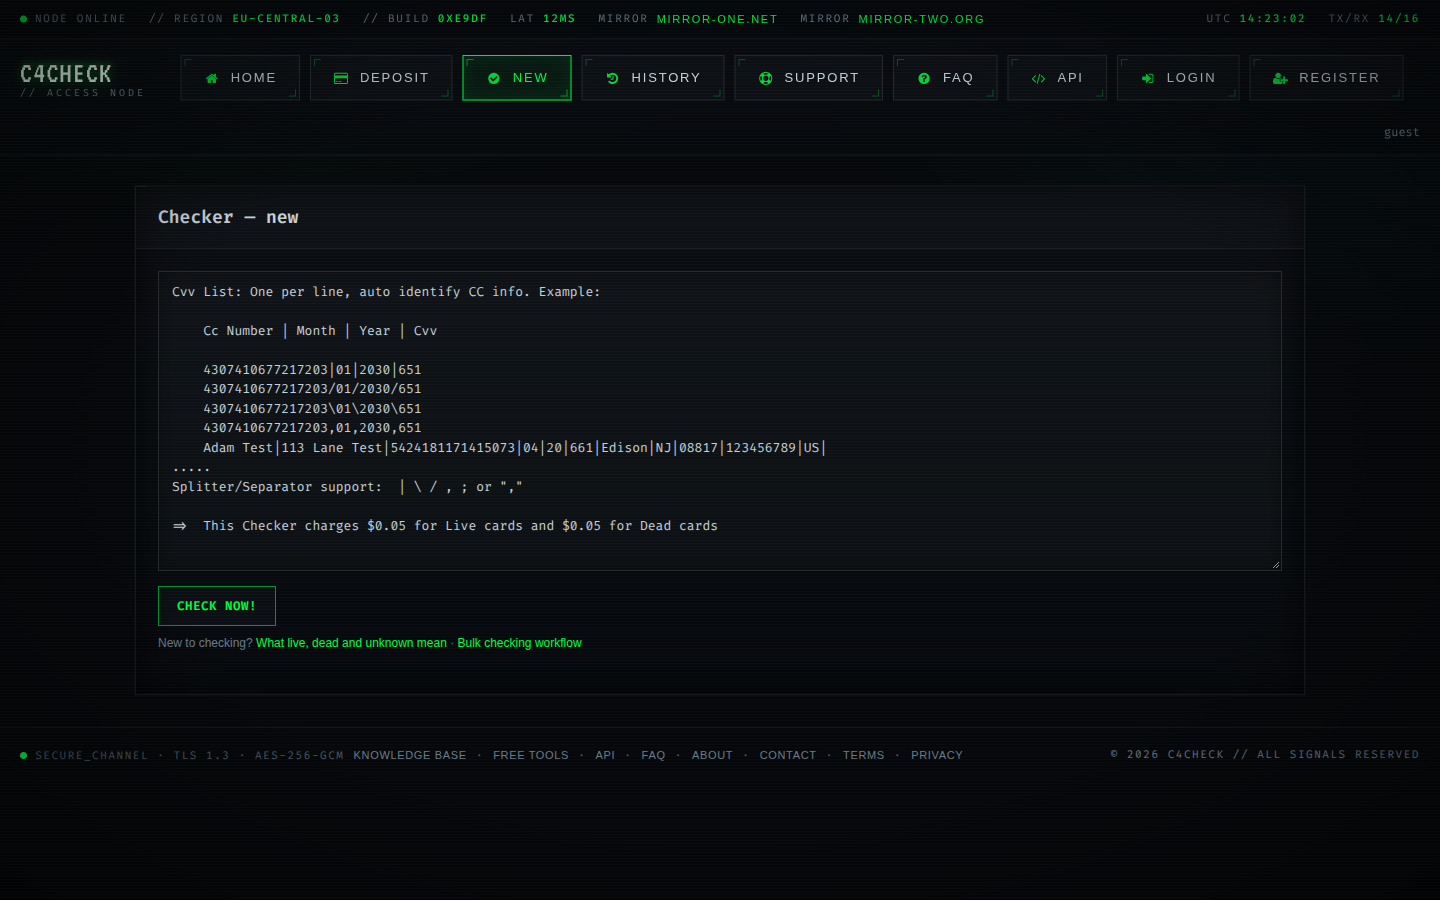The width and height of the screenshot is (1440, 900).
Task: Click the C4CHECK logo
Action: (x=66, y=74)
